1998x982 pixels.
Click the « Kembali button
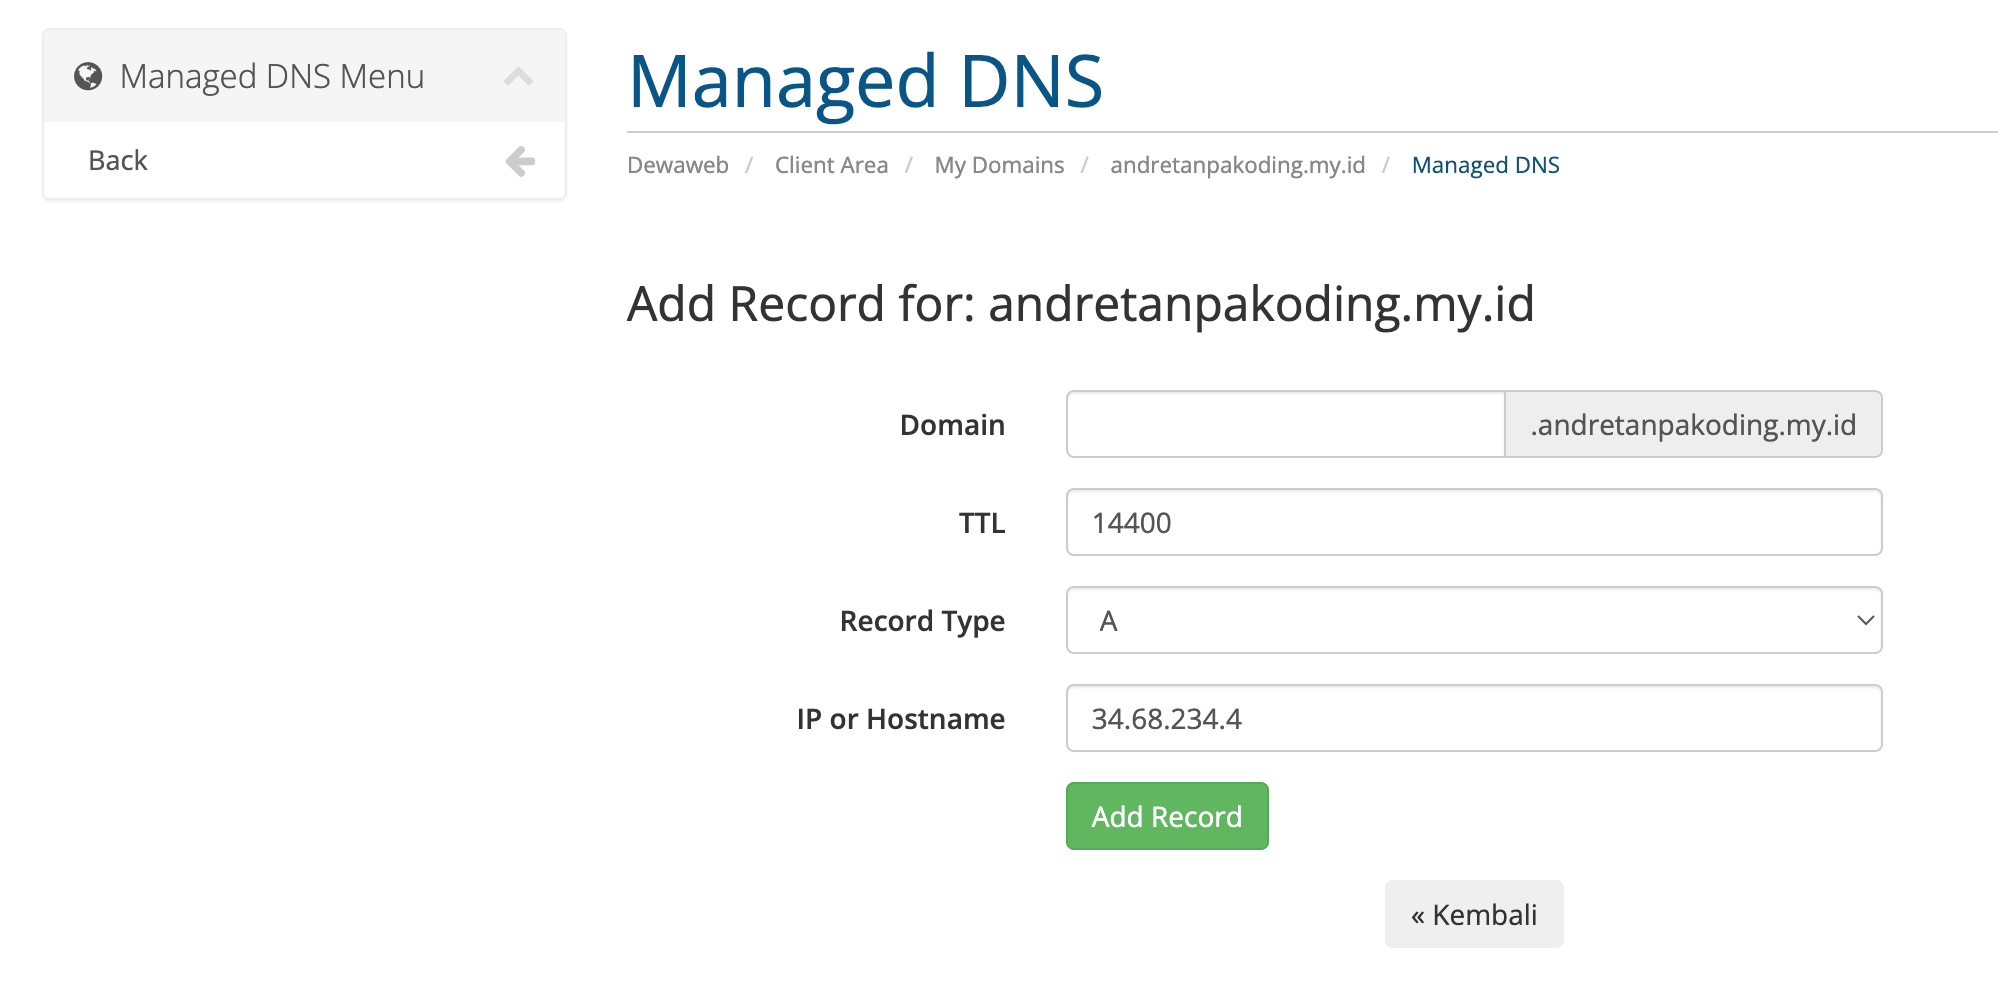pos(1473,913)
